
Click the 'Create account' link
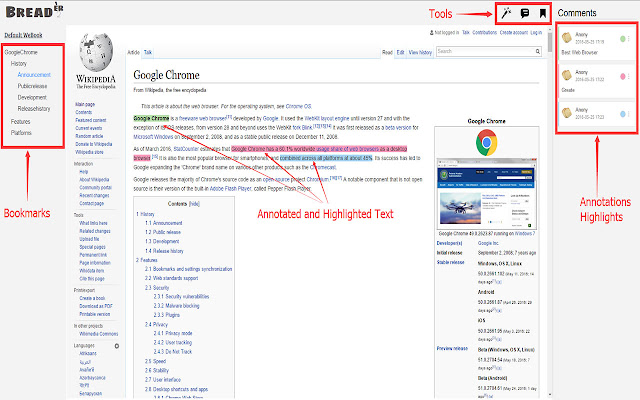click(514, 32)
